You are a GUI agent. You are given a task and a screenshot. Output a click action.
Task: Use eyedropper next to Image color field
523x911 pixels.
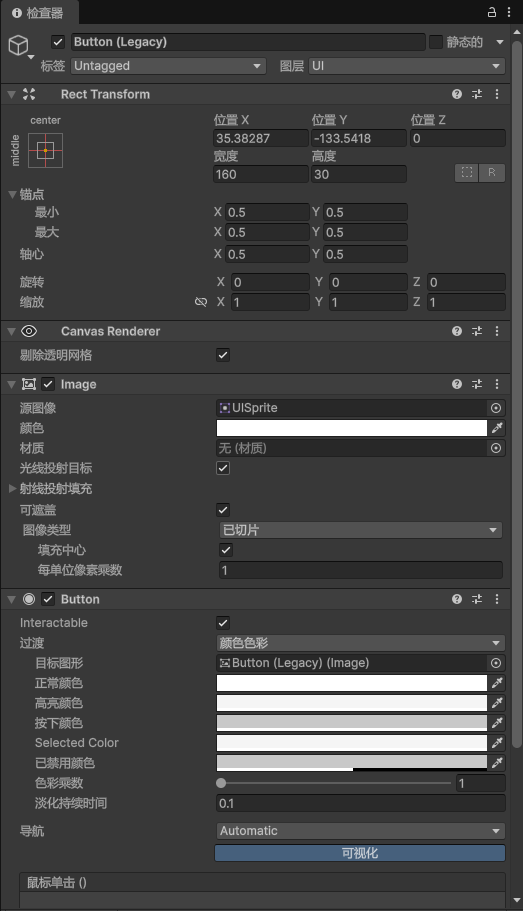click(x=497, y=428)
